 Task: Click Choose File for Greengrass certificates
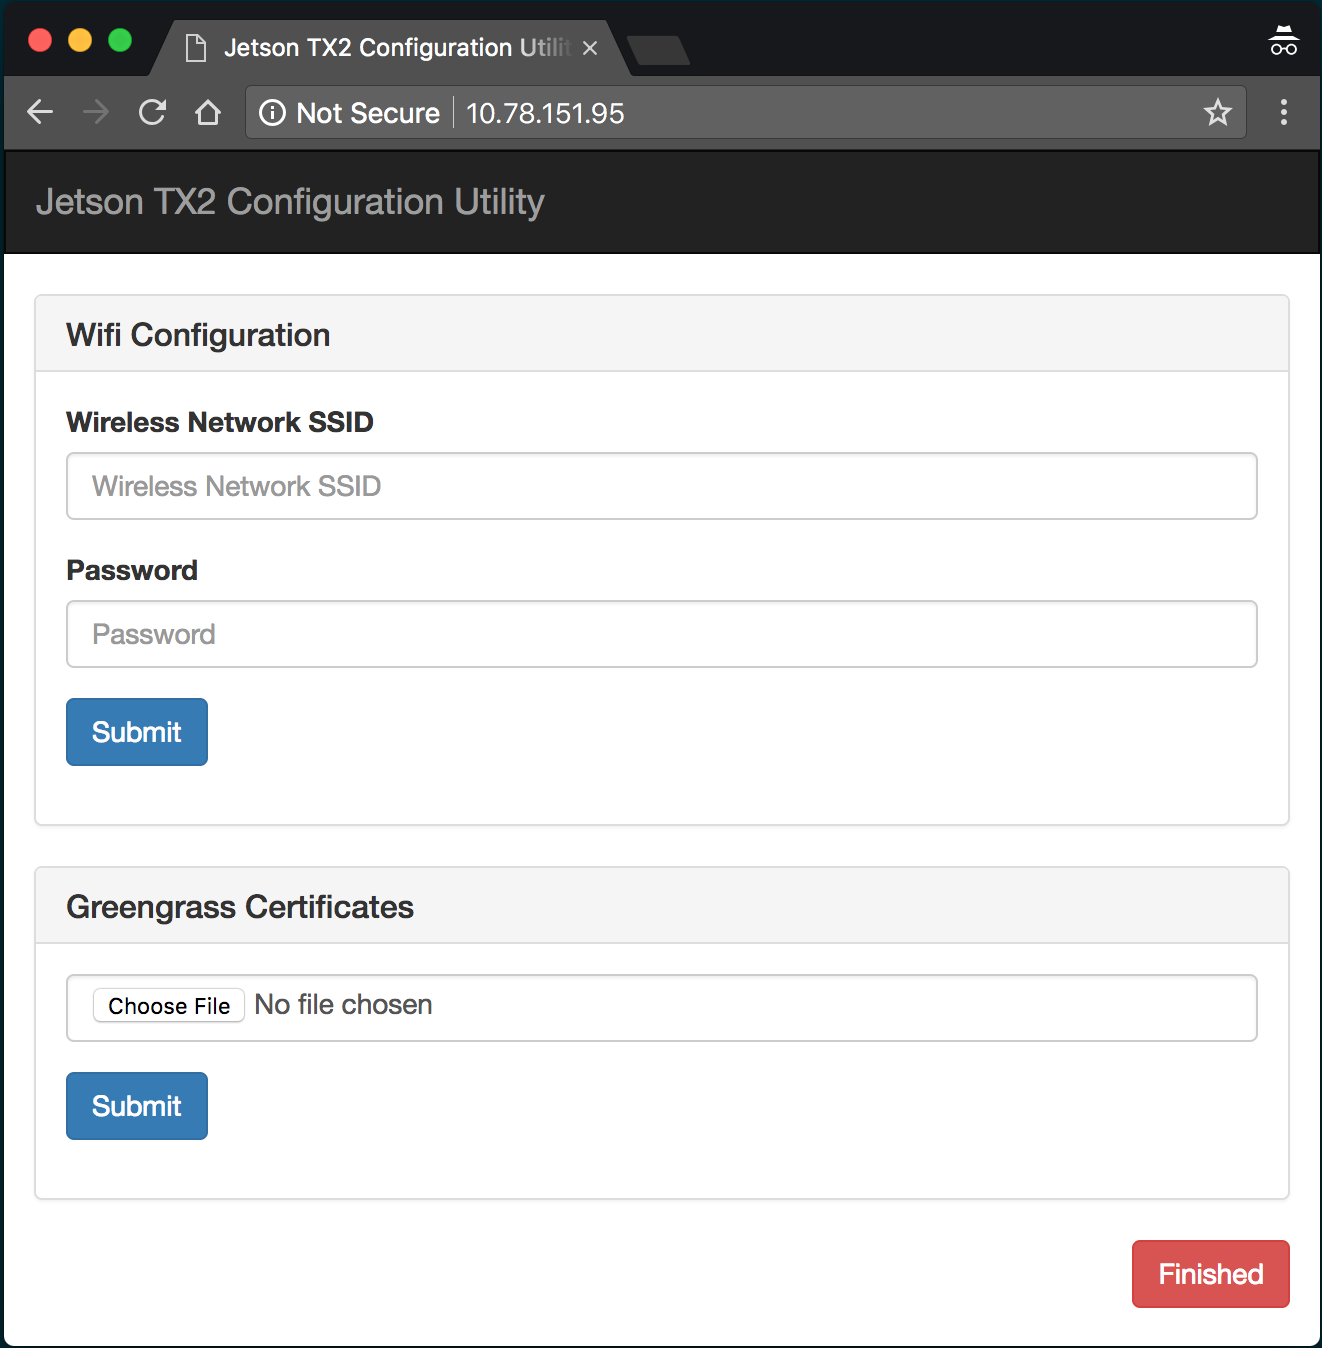[x=169, y=1006]
